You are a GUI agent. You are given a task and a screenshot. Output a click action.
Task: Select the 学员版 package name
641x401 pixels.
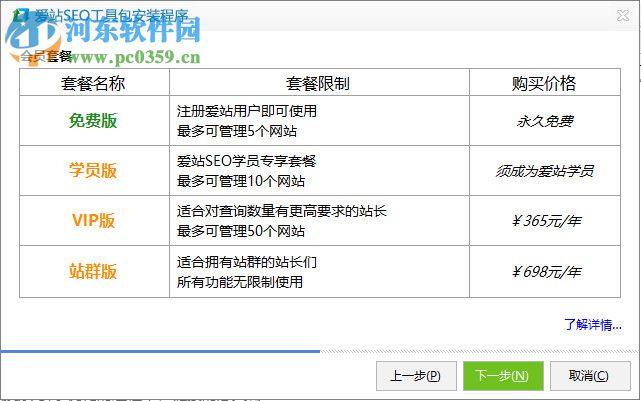(93, 170)
